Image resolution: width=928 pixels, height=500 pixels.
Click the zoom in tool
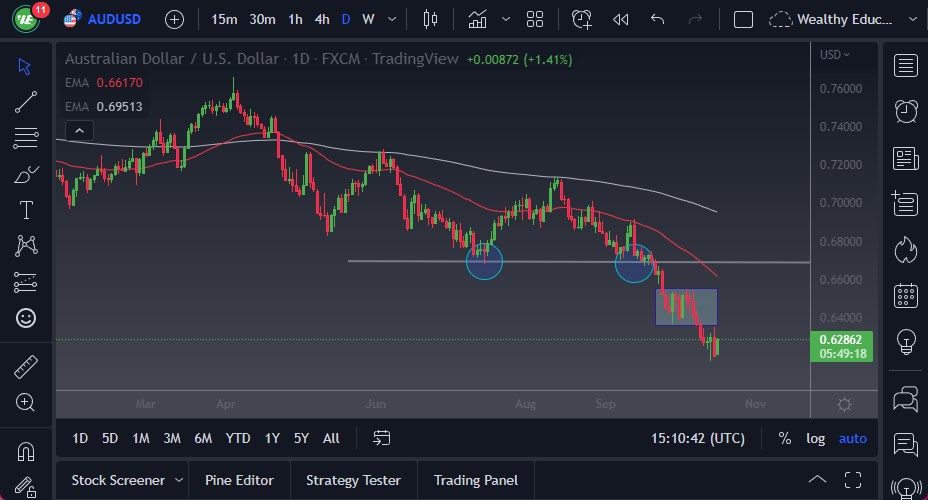pos(26,402)
